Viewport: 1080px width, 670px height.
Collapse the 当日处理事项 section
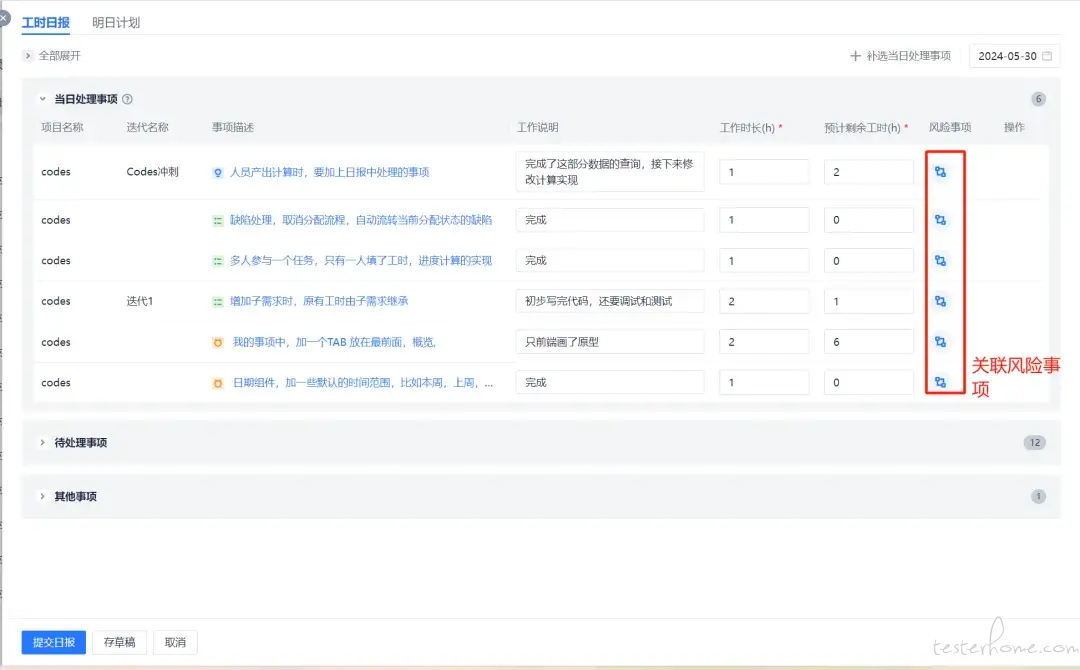coord(43,99)
